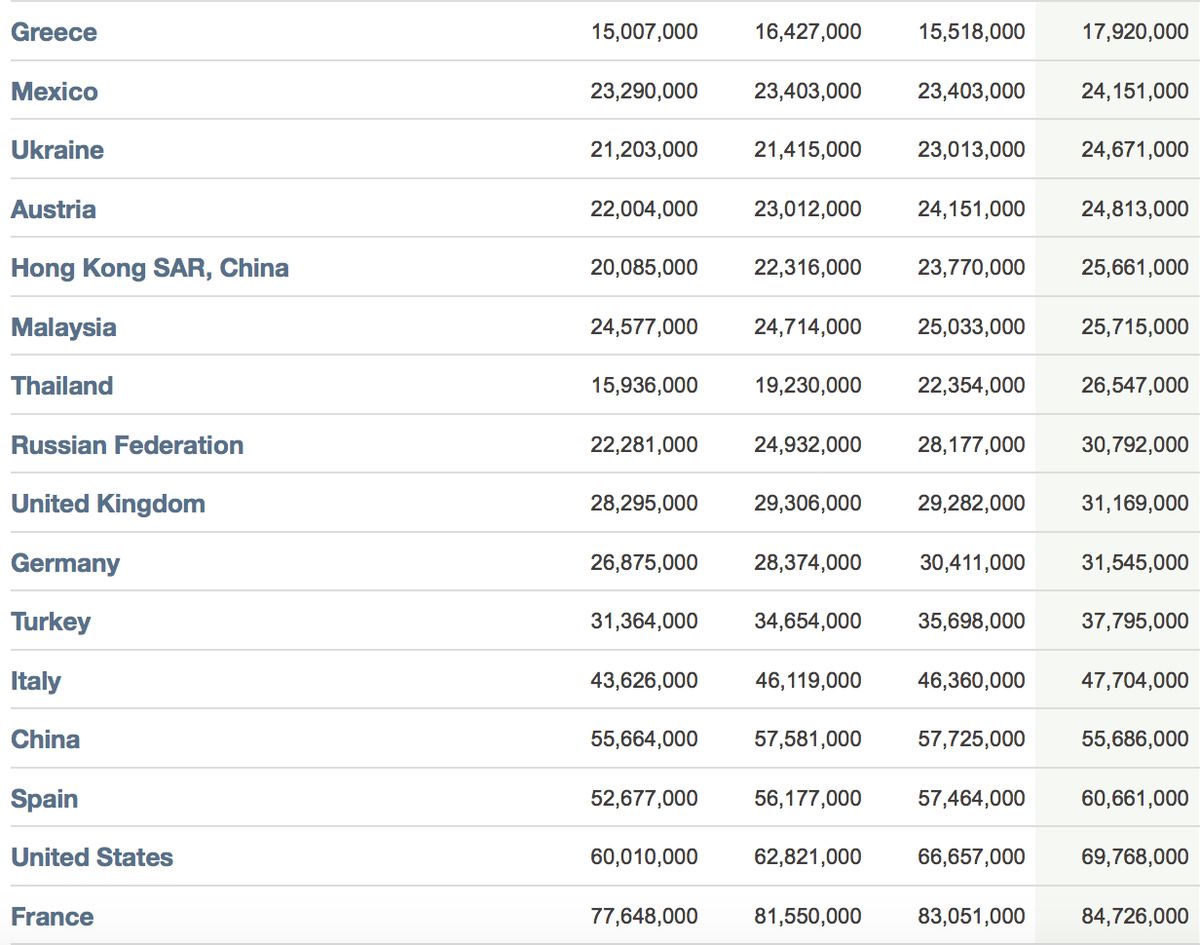Click China's highlighted value 55,686,000
1200x945 pixels.
coord(1135,740)
